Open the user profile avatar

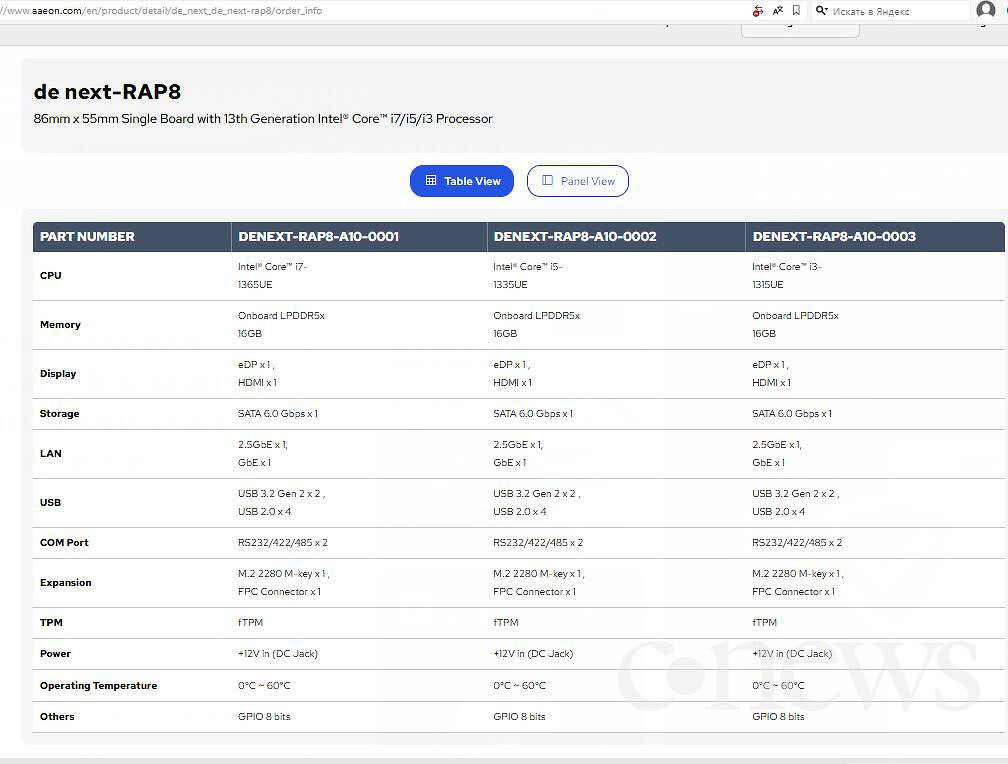pos(986,10)
